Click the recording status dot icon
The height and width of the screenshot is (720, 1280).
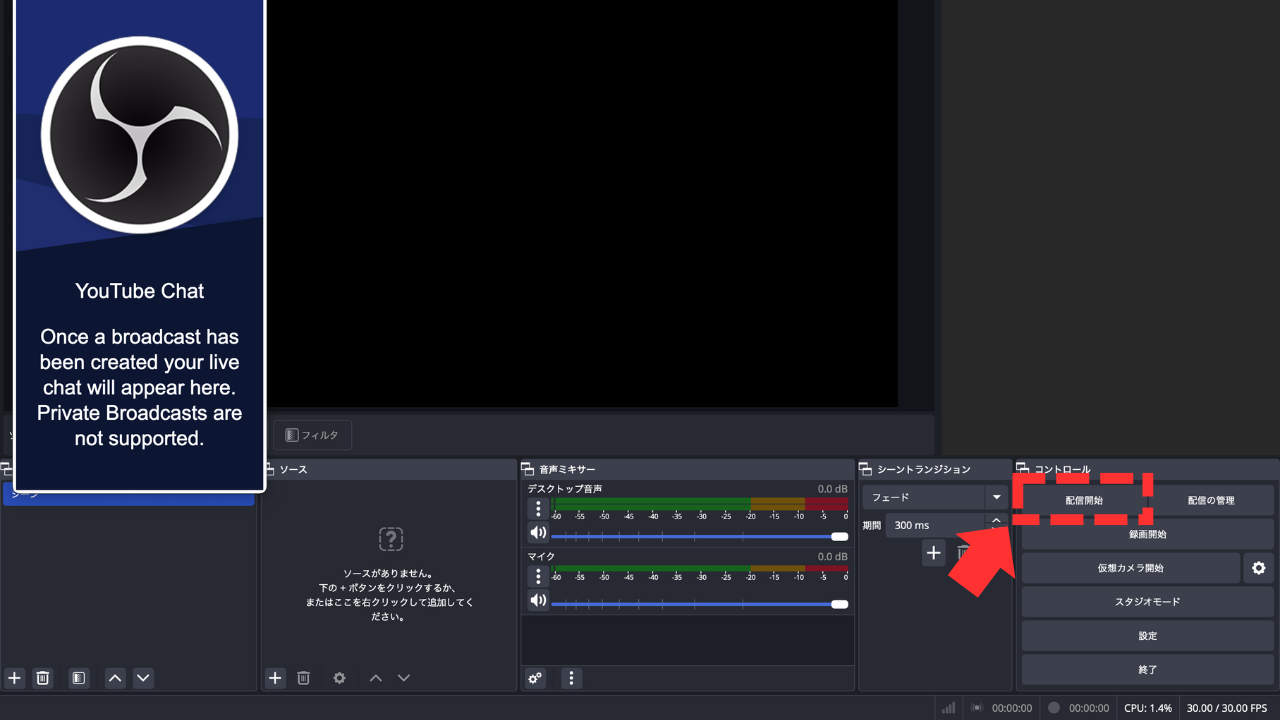[x=1053, y=708]
